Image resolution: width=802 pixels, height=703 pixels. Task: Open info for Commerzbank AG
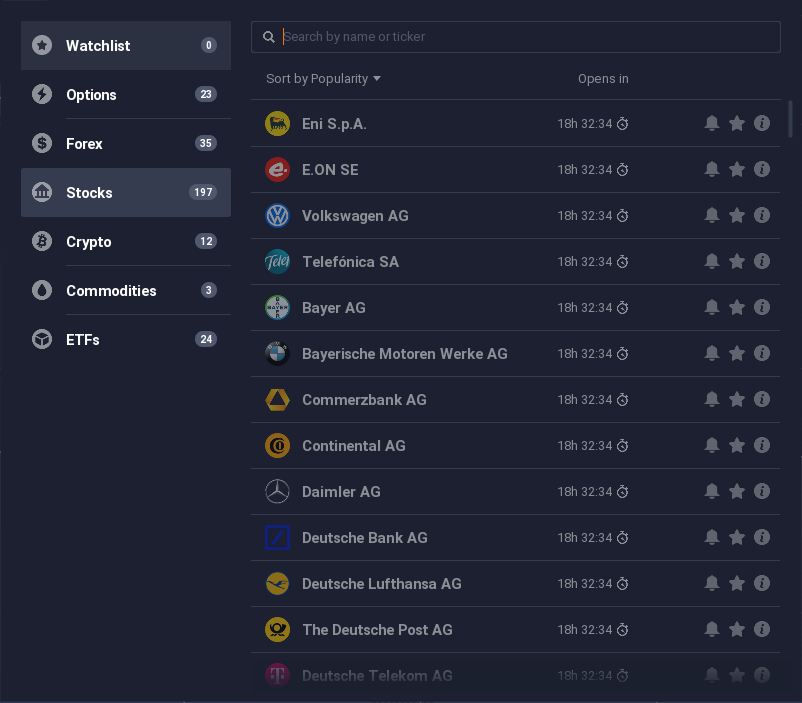[762, 399]
